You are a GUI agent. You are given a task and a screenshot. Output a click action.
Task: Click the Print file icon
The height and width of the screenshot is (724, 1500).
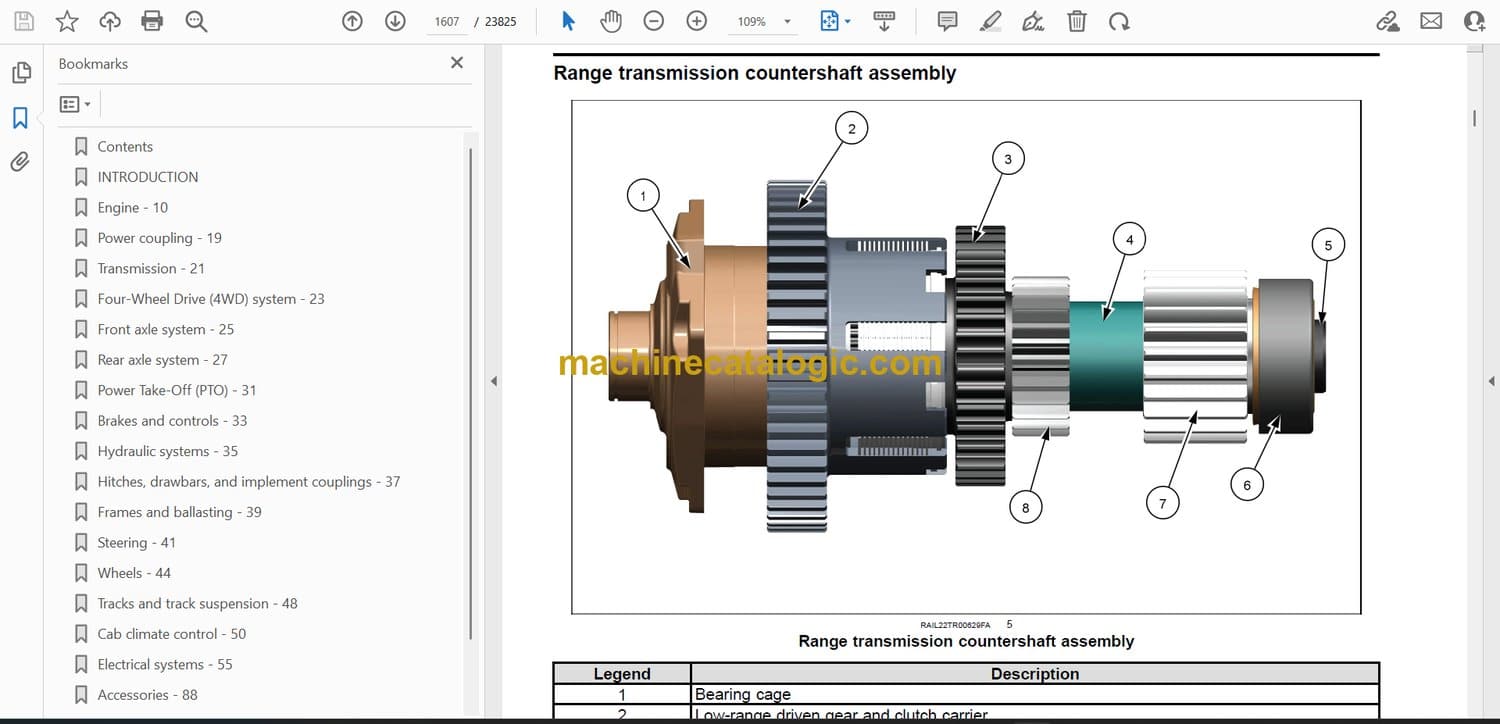tap(152, 21)
